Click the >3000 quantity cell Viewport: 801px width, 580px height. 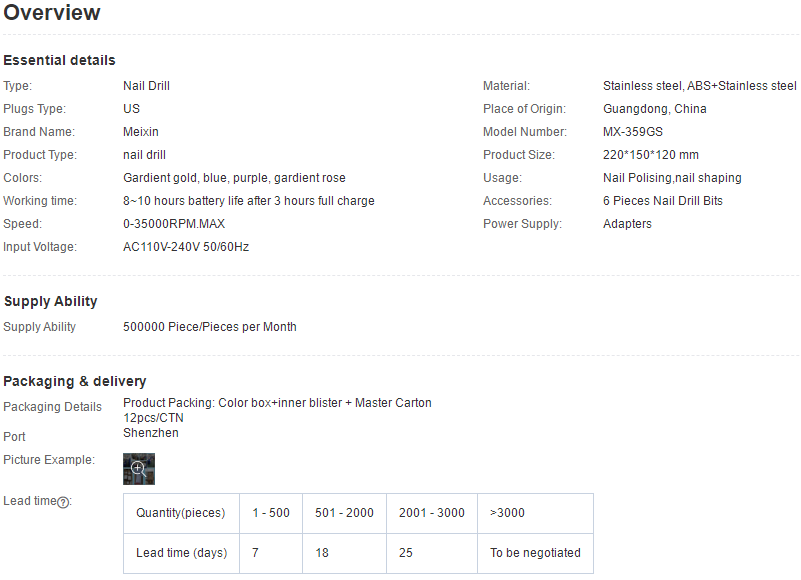(535, 513)
